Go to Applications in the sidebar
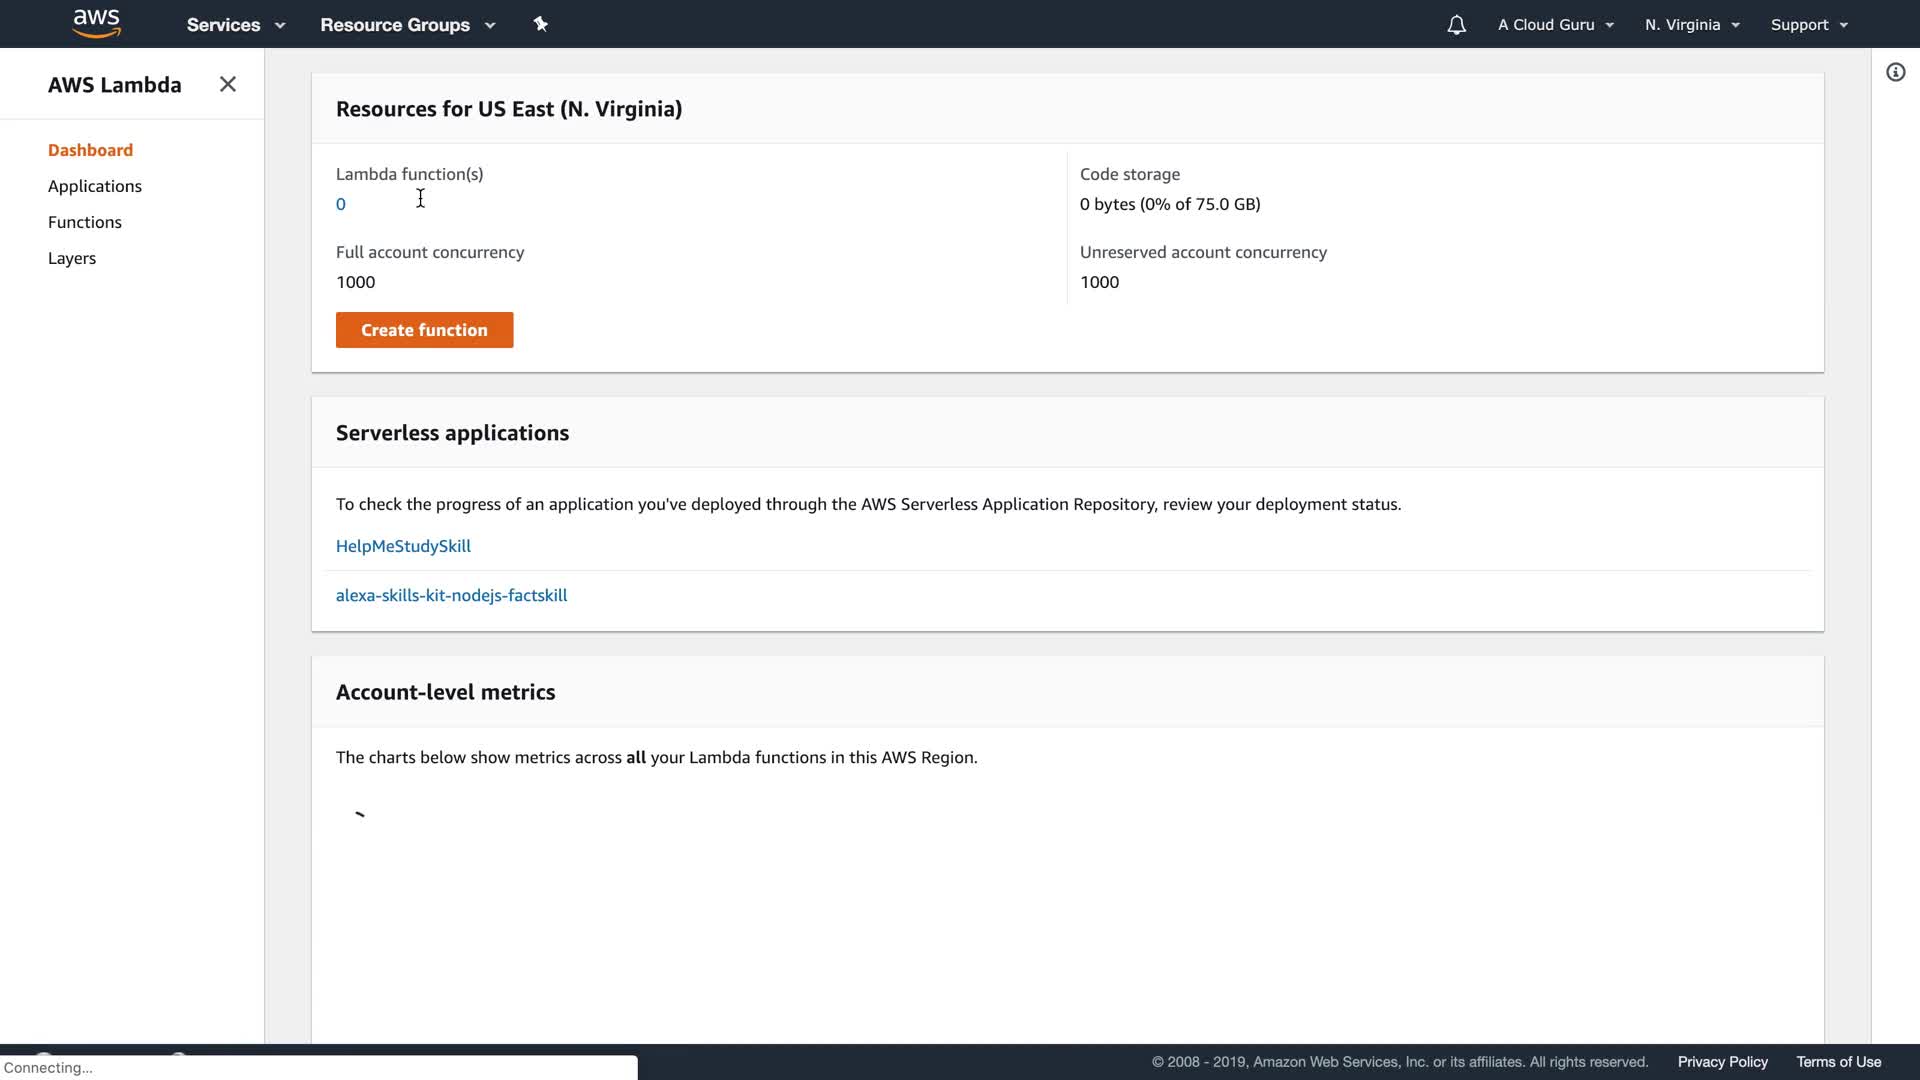This screenshot has height=1080, width=1920. (x=95, y=186)
